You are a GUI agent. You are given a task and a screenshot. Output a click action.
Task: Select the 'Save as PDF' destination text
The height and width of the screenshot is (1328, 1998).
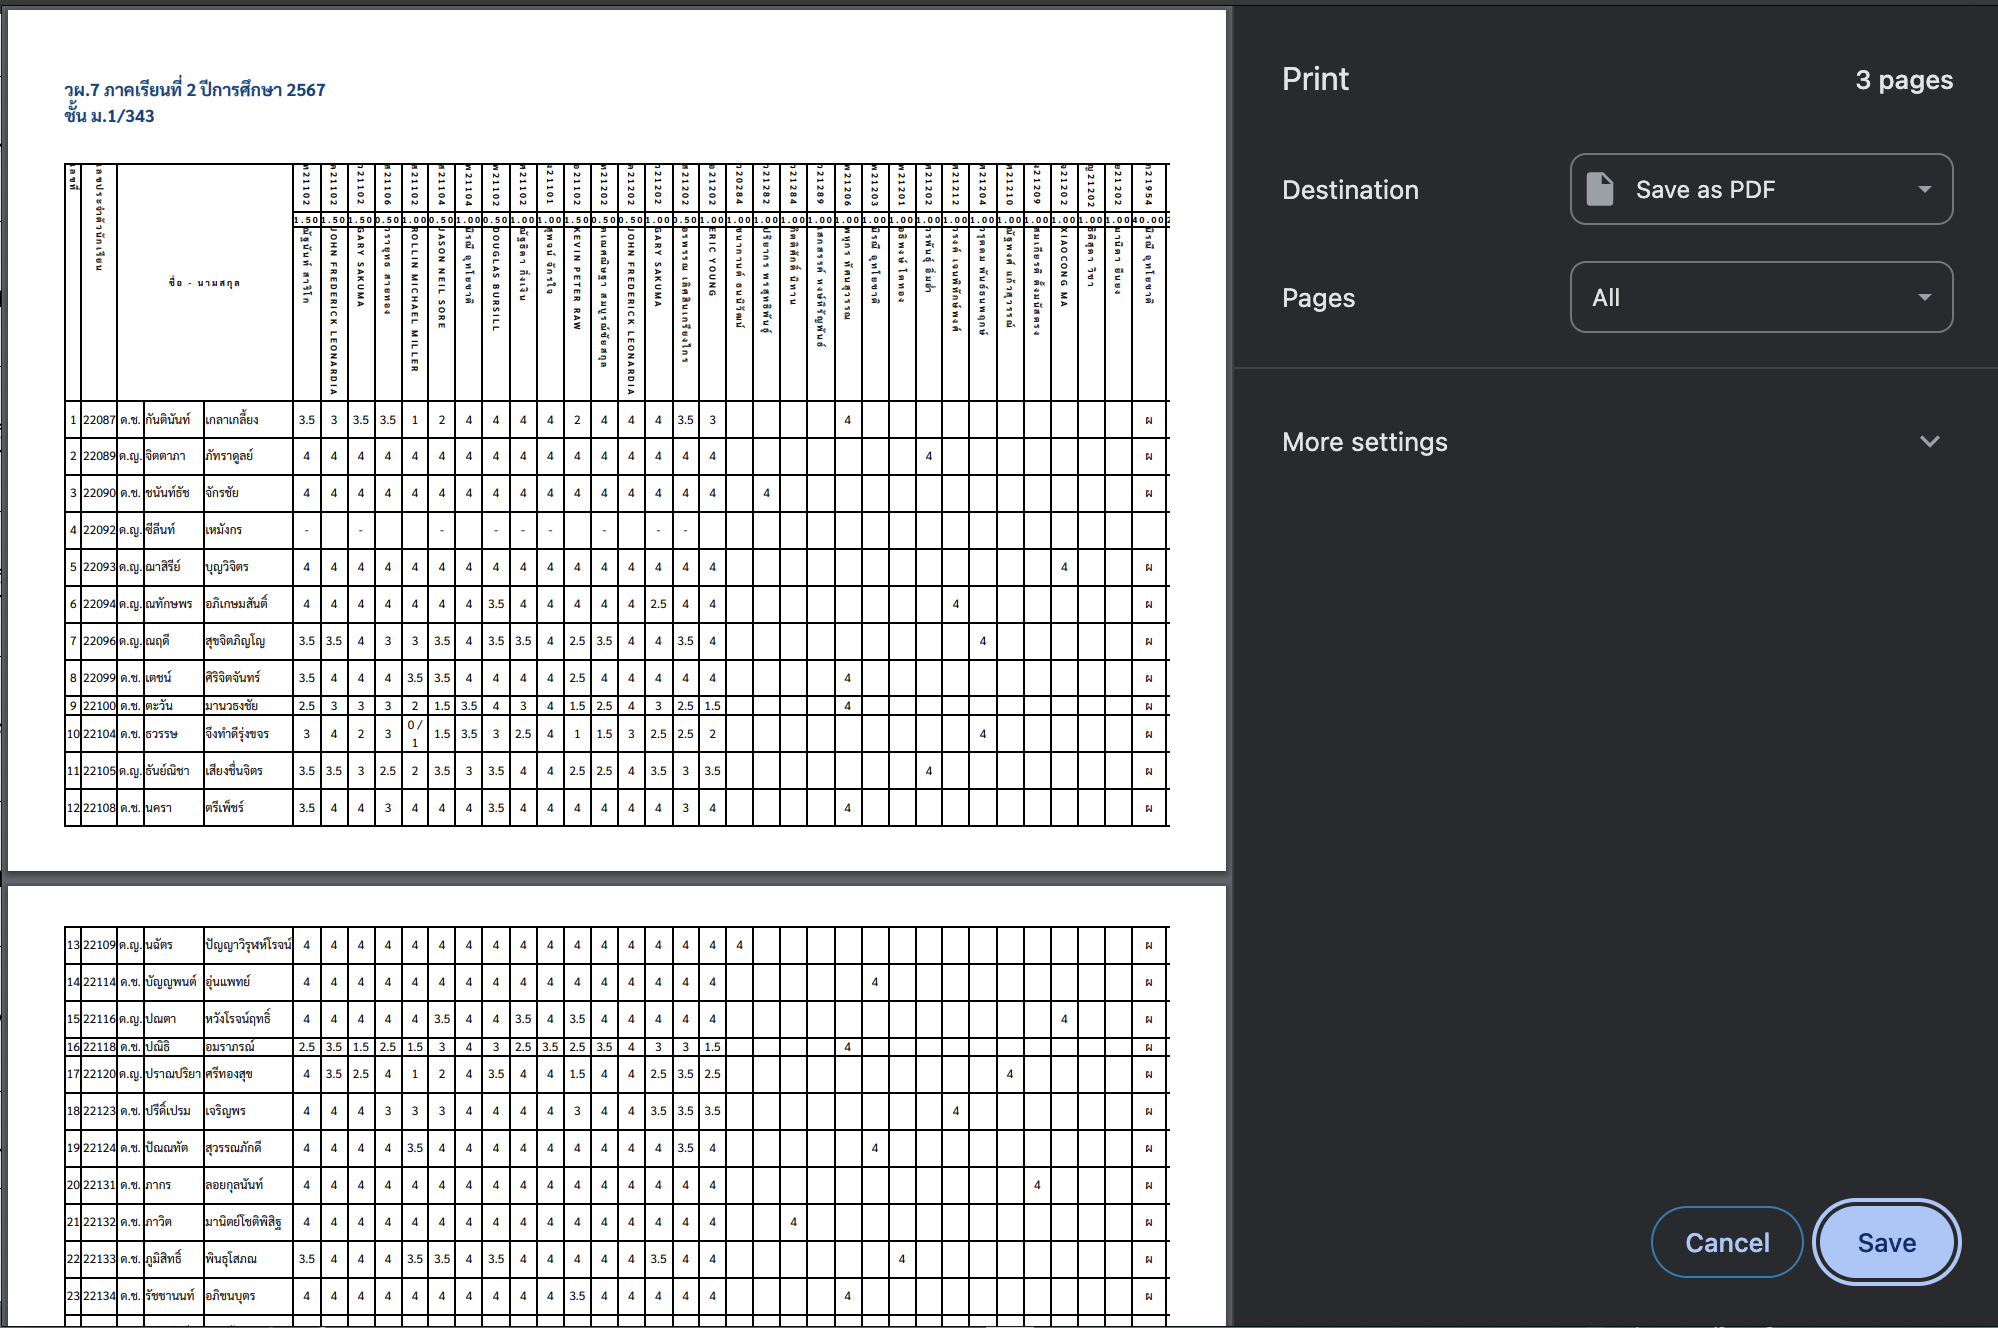coord(1705,189)
